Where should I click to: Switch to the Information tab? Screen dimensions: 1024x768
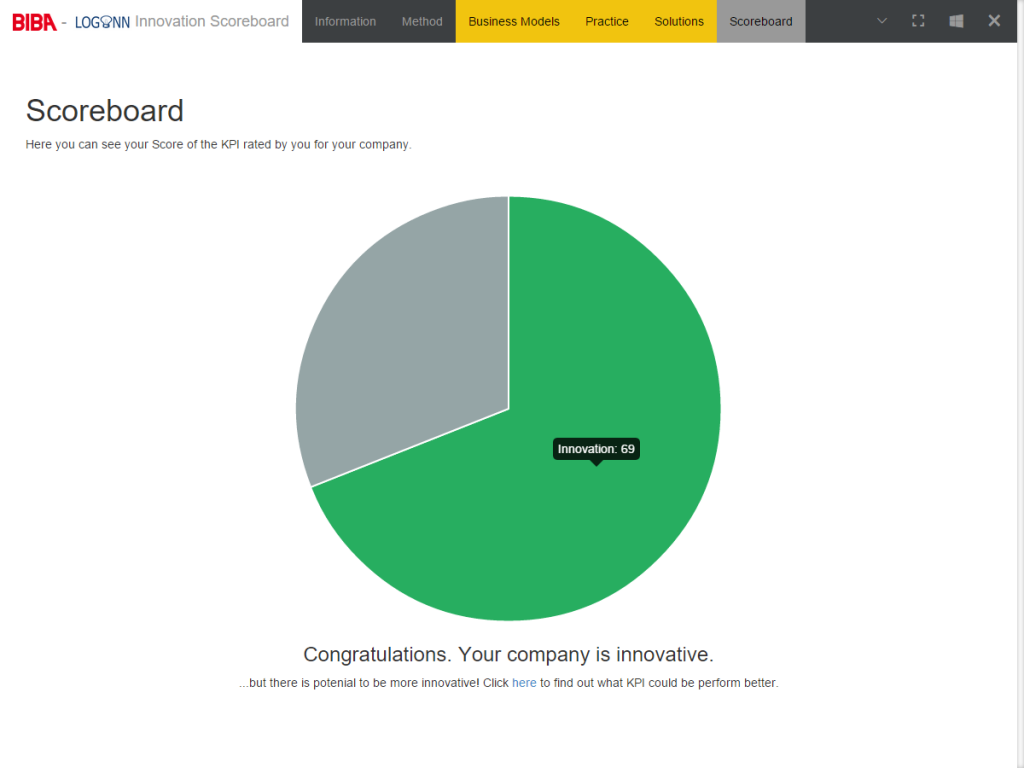pos(345,21)
